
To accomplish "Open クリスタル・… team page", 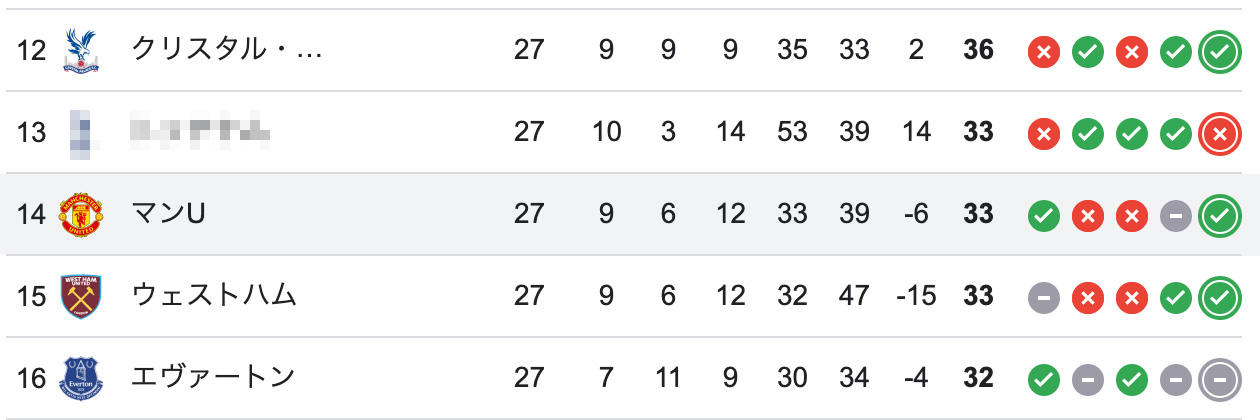I will click(228, 50).
